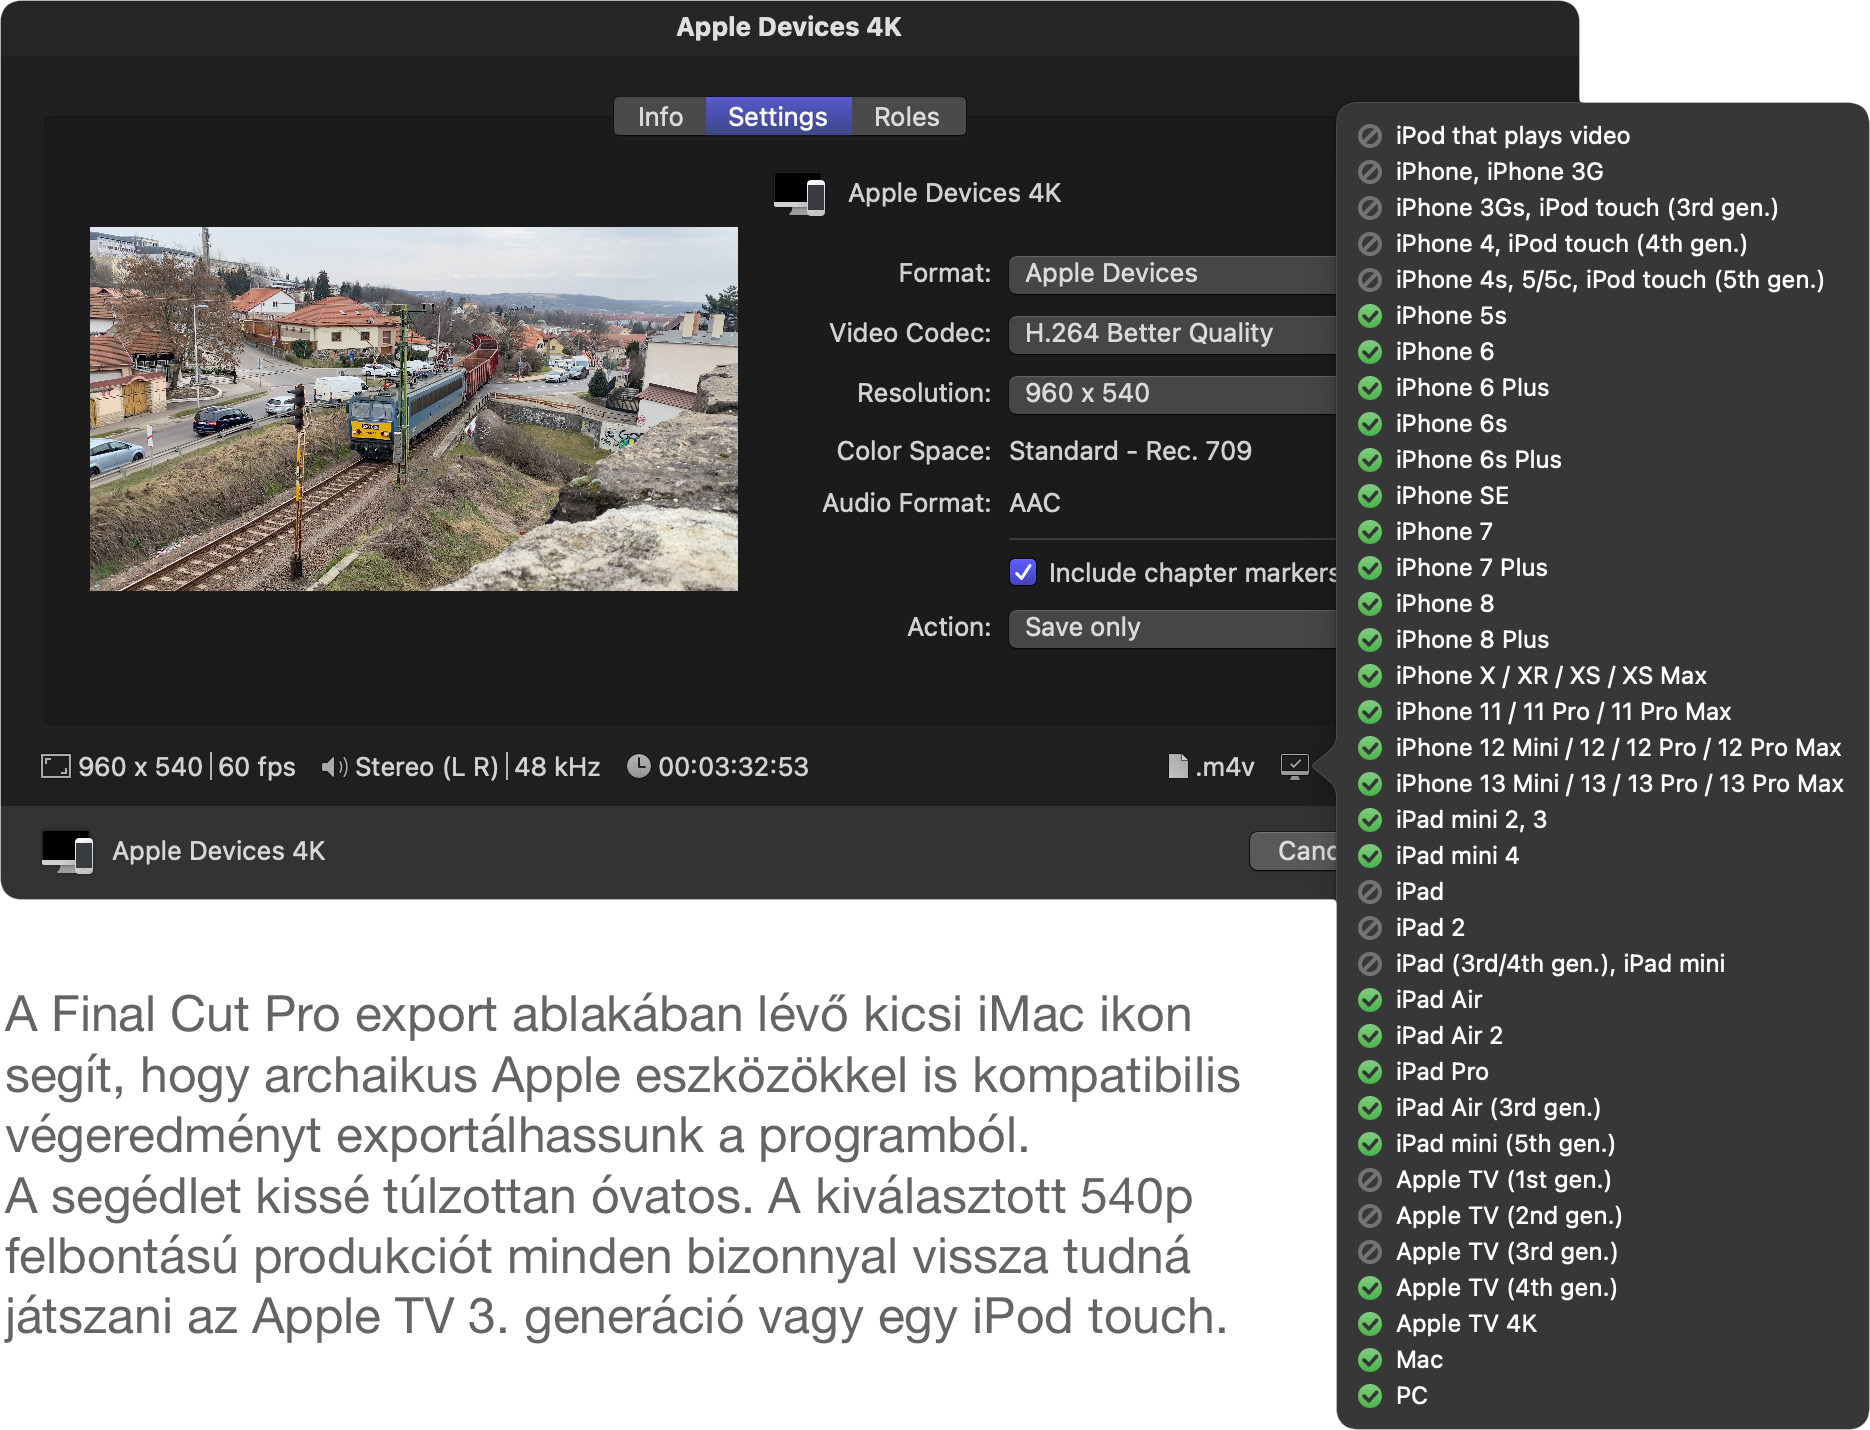Click the incompatible icon beside iPhone, iPhone 3G

pos(1370,172)
